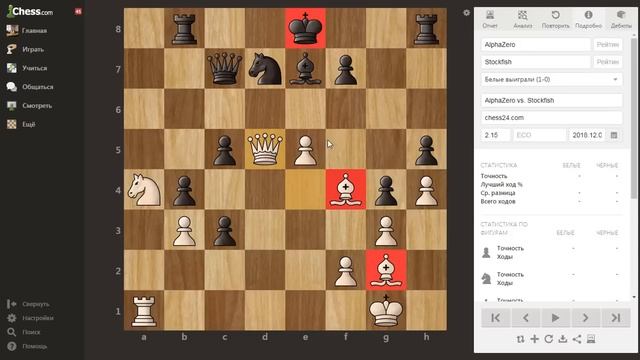
Task: Click the white queen on d5
Action: tap(265, 149)
